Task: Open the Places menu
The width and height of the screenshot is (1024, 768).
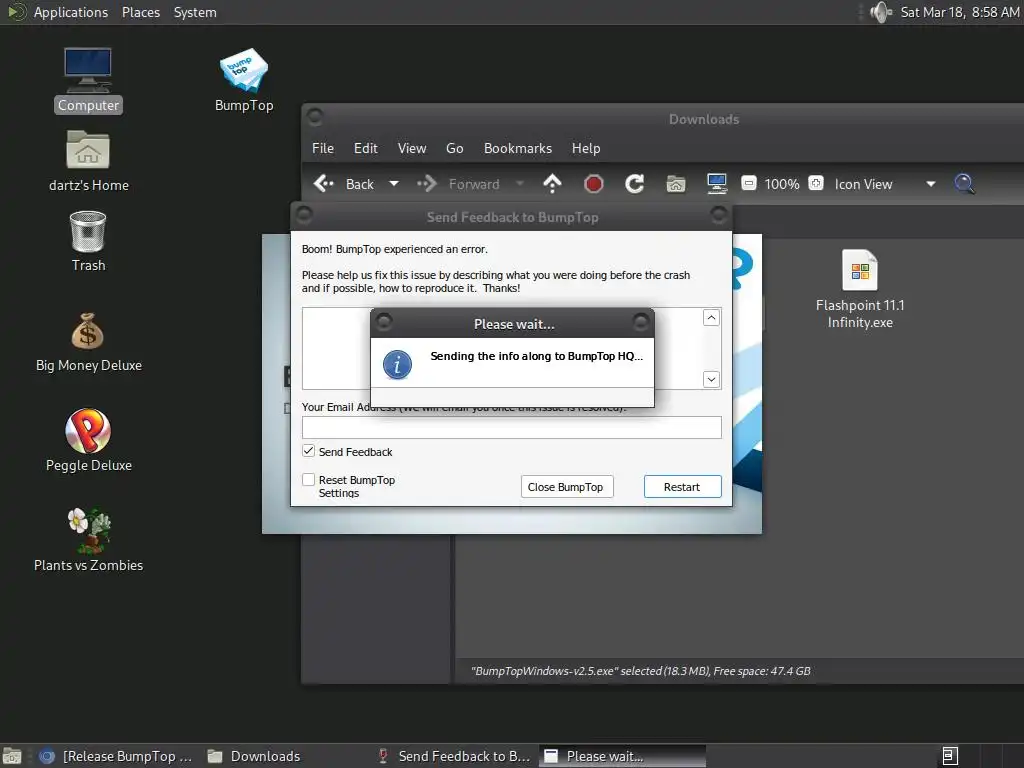Action: click(140, 12)
